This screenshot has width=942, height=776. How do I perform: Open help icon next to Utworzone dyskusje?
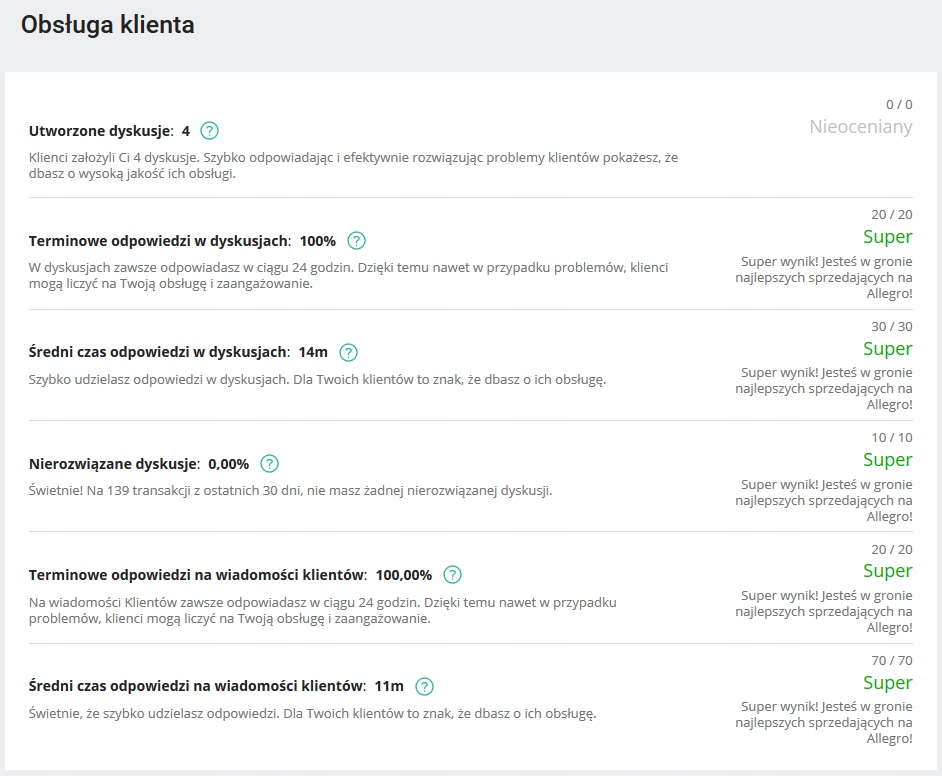click(209, 130)
